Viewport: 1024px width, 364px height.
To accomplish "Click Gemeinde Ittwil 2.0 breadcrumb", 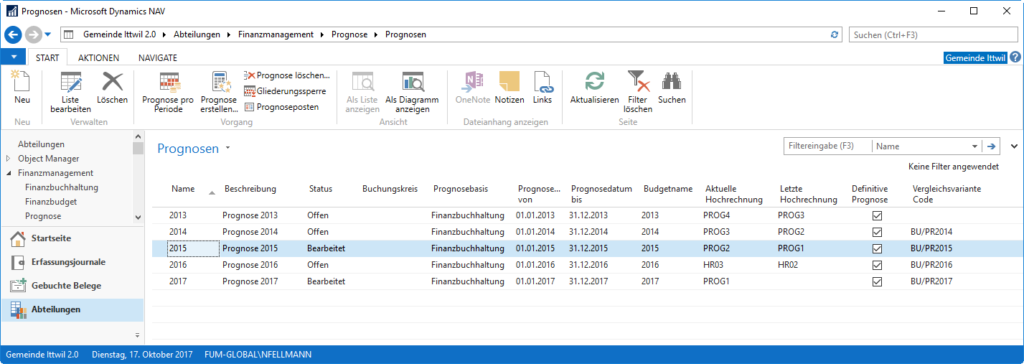I will click(x=121, y=34).
